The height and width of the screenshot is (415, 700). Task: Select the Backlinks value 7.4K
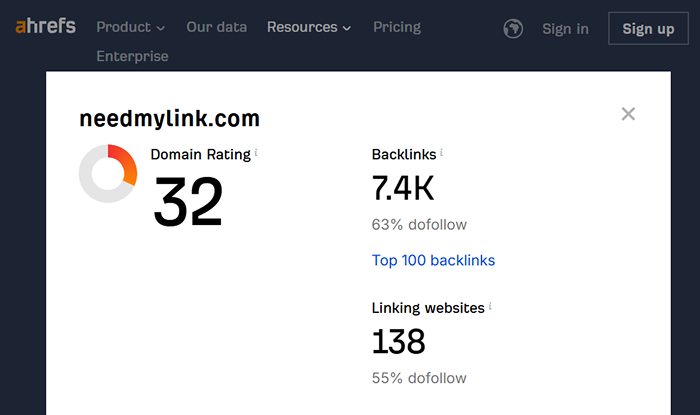tap(403, 188)
